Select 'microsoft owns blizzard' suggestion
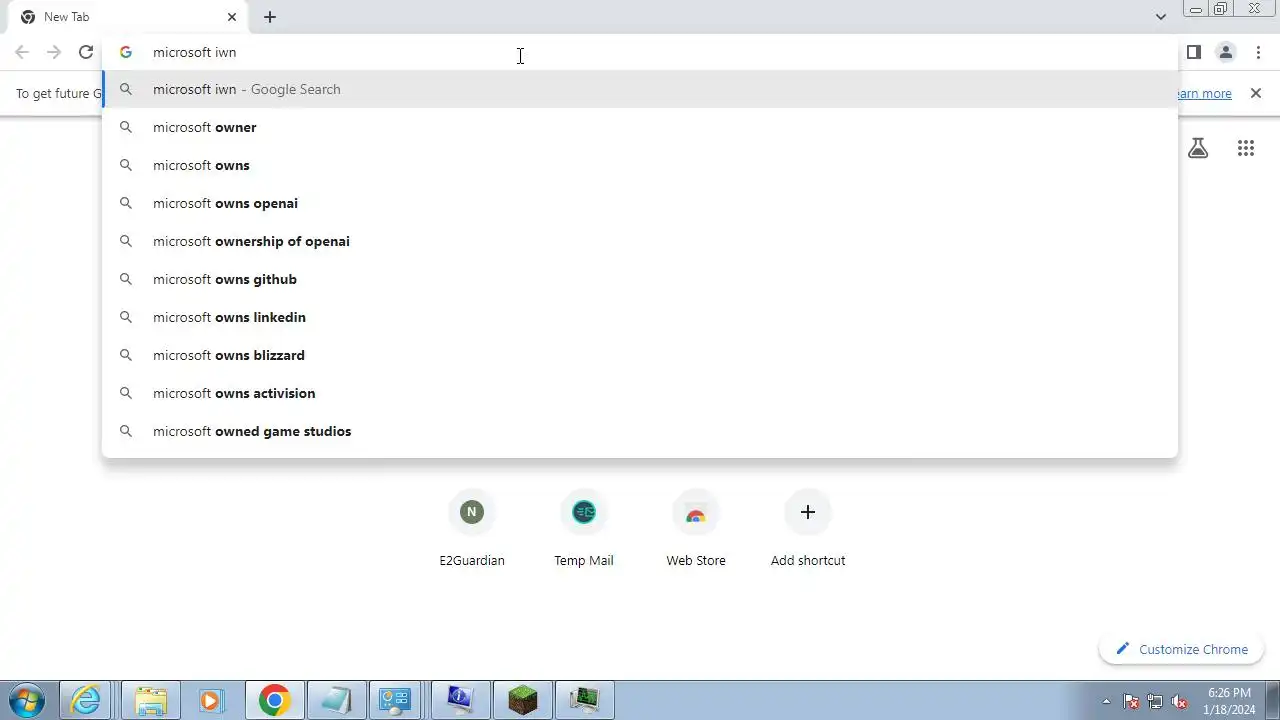 pos(640,355)
